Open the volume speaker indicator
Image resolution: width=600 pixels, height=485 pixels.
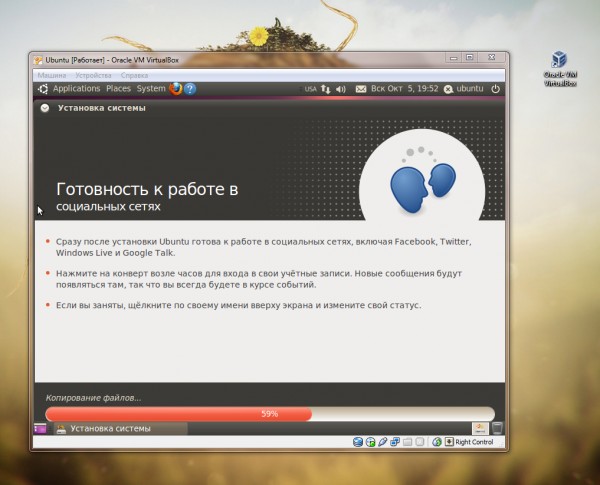point(341,89)
